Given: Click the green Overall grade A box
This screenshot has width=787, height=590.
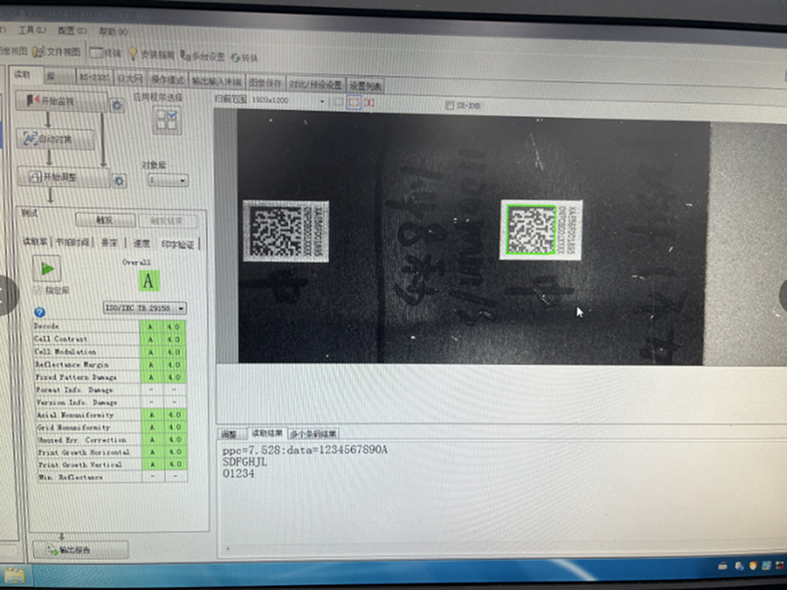Looking at the screenshot, I should (x=149, y=281).
